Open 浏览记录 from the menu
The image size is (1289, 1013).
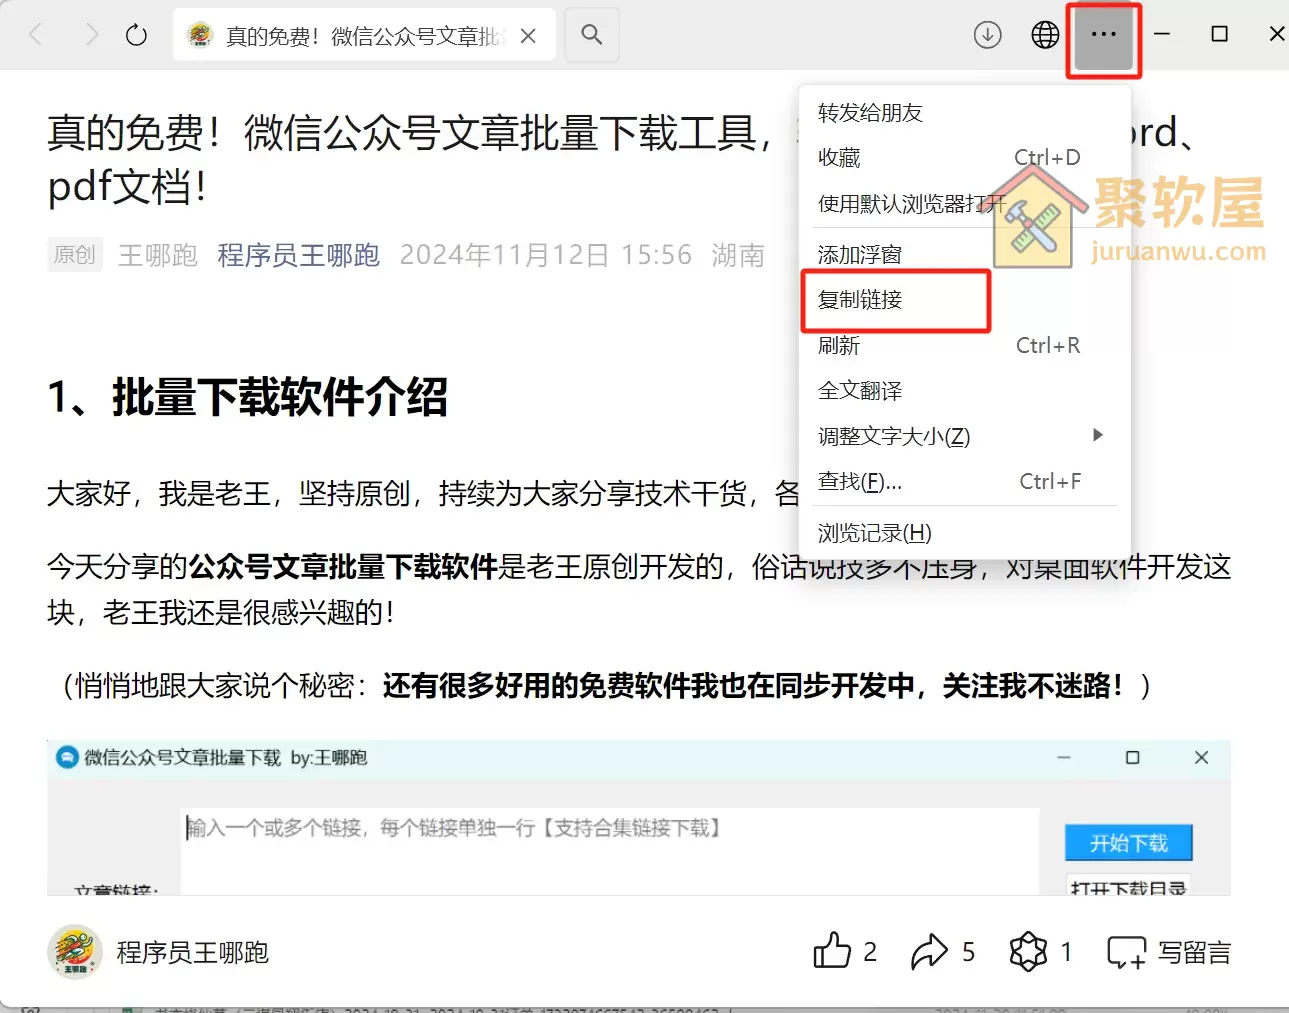(872, 532)
